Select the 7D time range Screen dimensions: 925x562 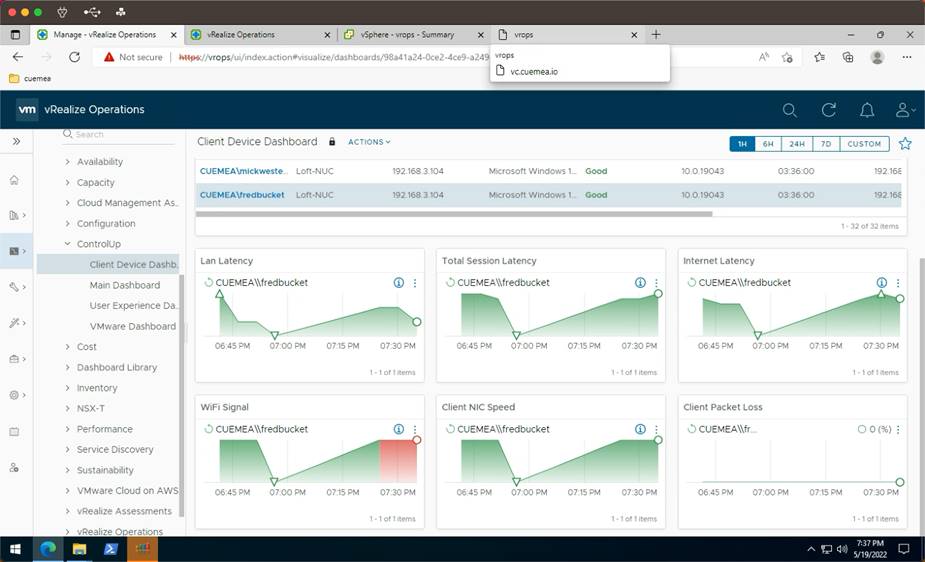click(826, 143)
